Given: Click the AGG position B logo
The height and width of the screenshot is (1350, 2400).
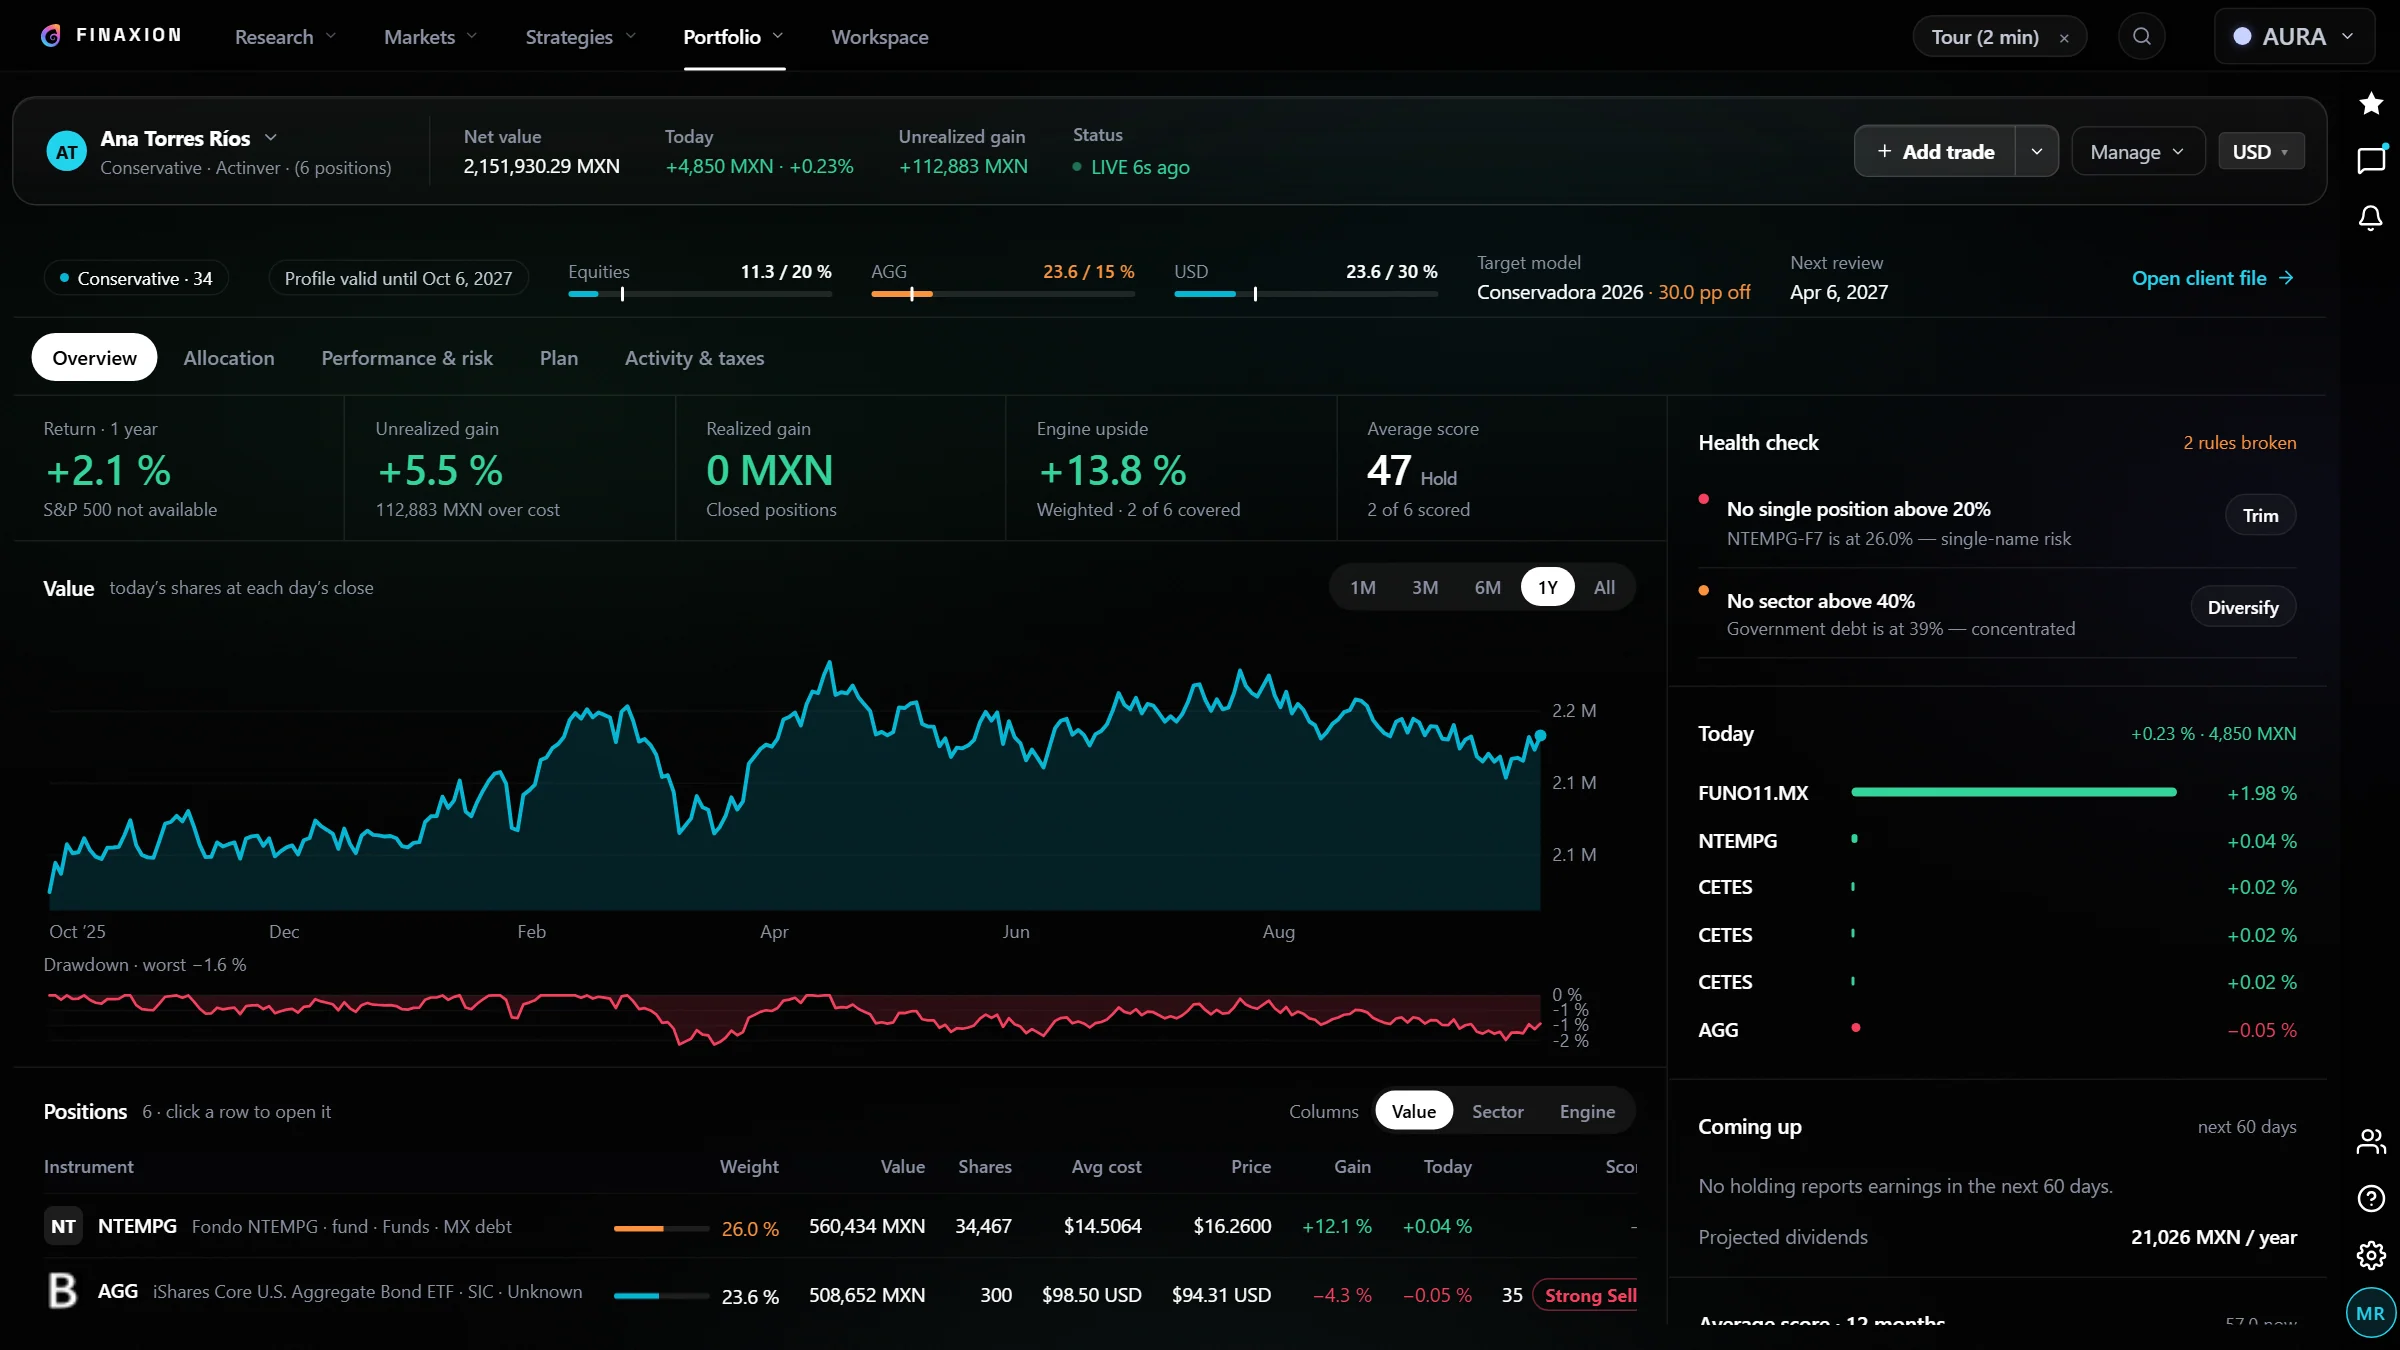Looking at the screenshot, I should [x=63, y=1290].
